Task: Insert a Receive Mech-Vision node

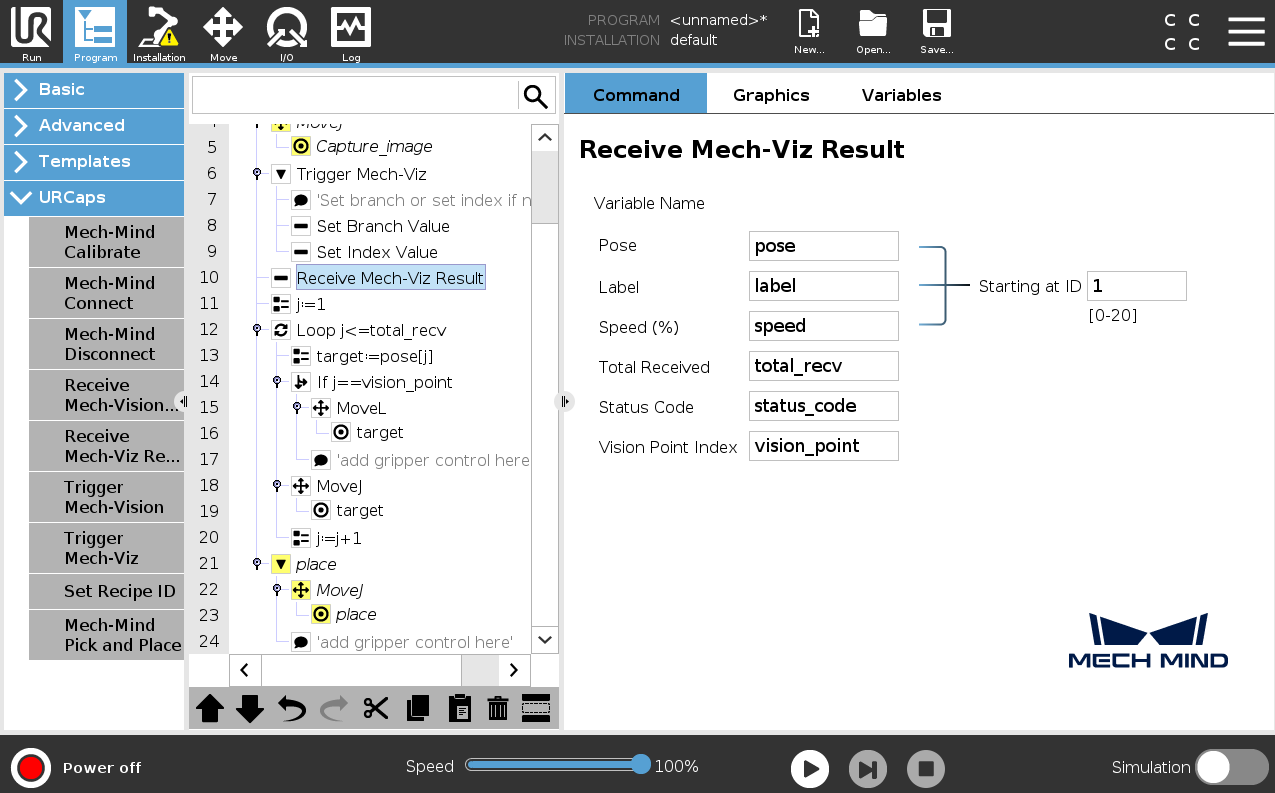Action: coord(106,395)
